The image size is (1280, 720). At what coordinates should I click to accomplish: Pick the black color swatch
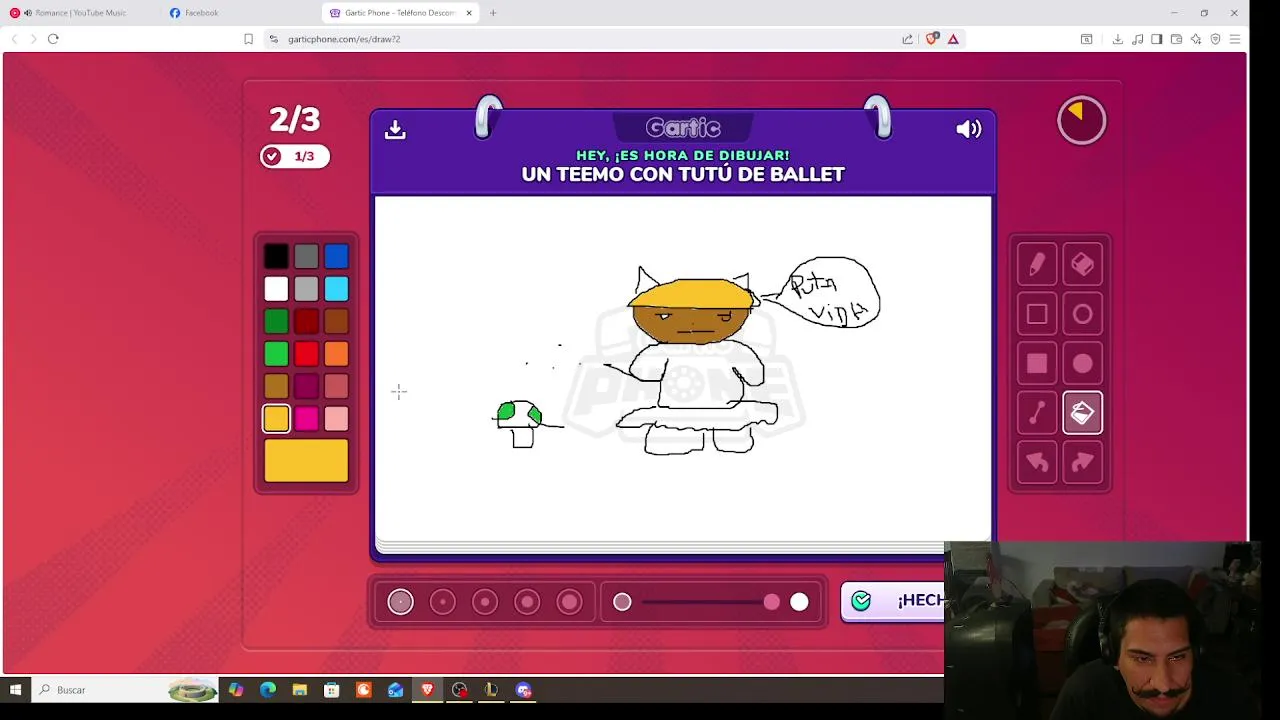[x=276, y=257]
